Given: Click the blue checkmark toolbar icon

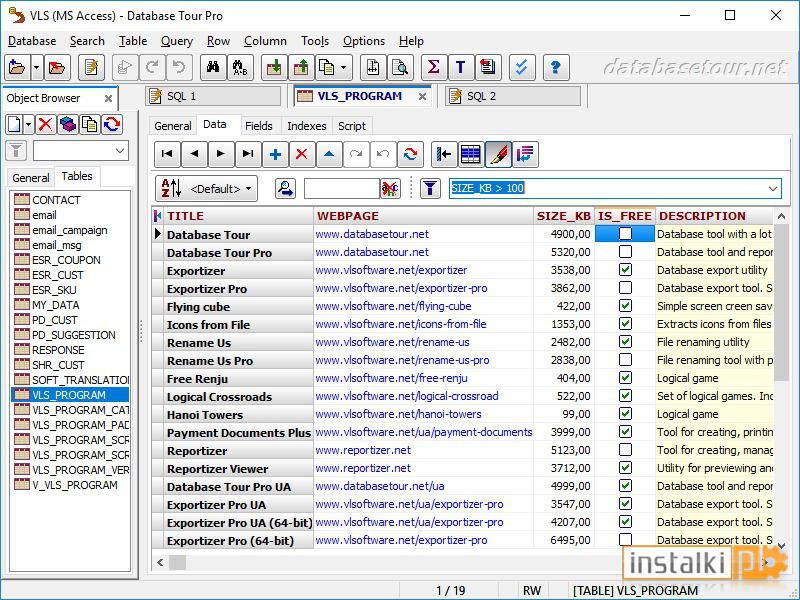Looking at the screenshot, I should point(521,67).
